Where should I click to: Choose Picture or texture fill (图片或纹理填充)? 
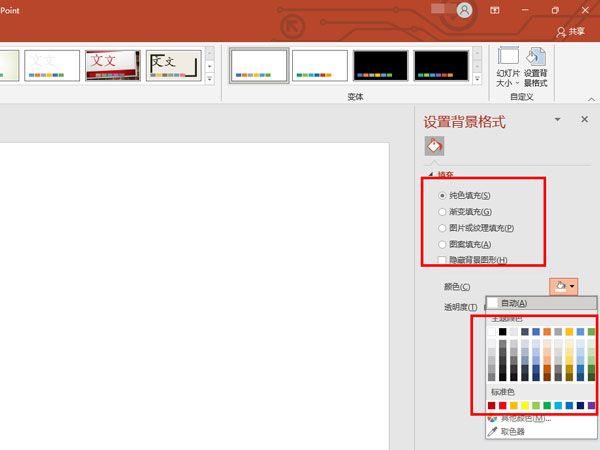click(x=443, y=228)
